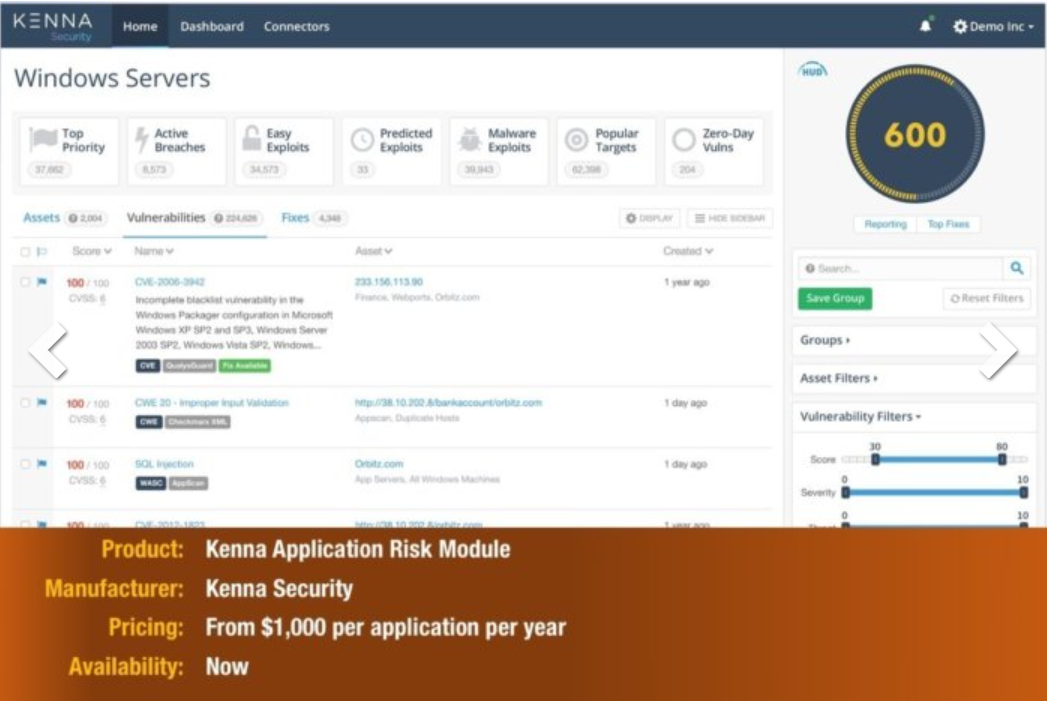Viewport: 1047px width, 701px height.
Task: Open the Orbitz.com asset link
Action: (x=379, y=464)
